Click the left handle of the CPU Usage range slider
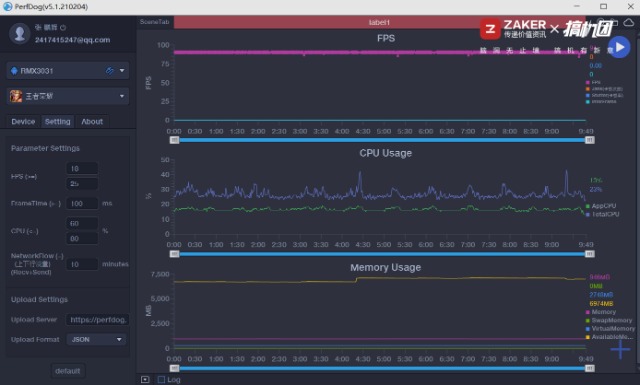Image resolution: width=640 pixels, height=385 pixels. pos(174,254)
